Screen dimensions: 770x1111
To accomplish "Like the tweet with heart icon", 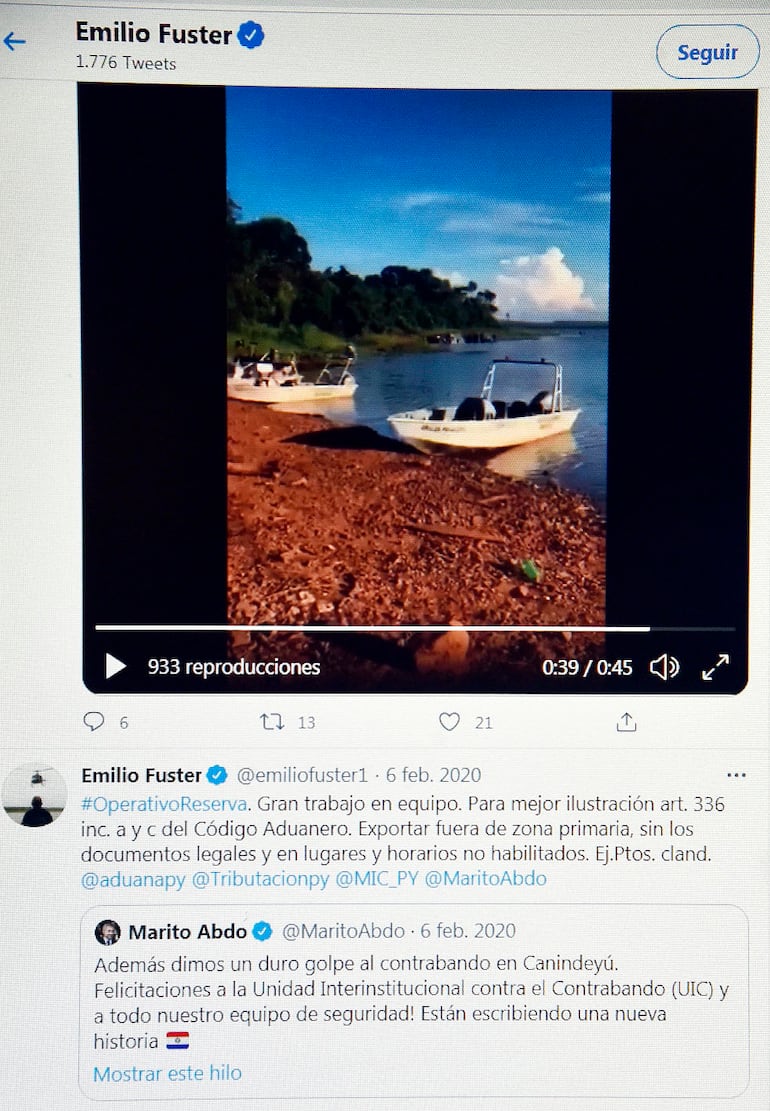I will click(x=450, y=721).
